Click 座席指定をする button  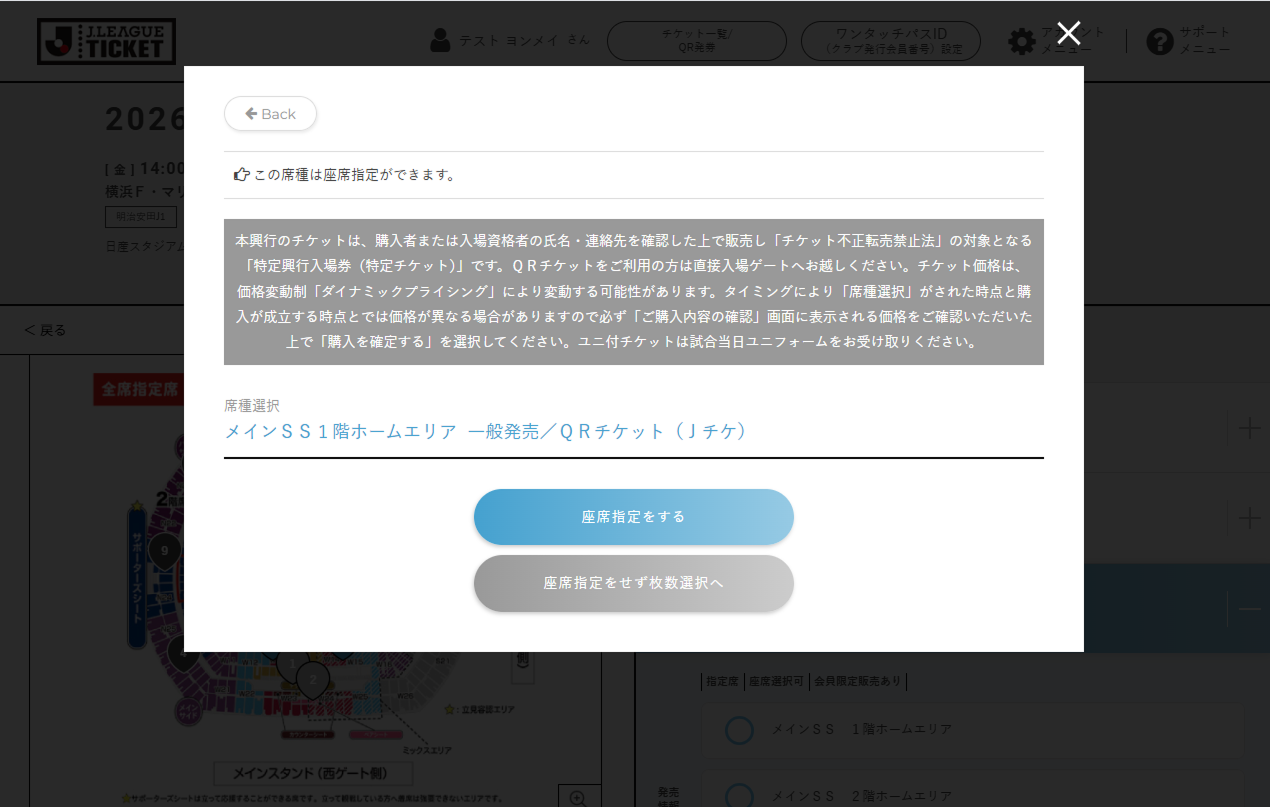point(633,517)
